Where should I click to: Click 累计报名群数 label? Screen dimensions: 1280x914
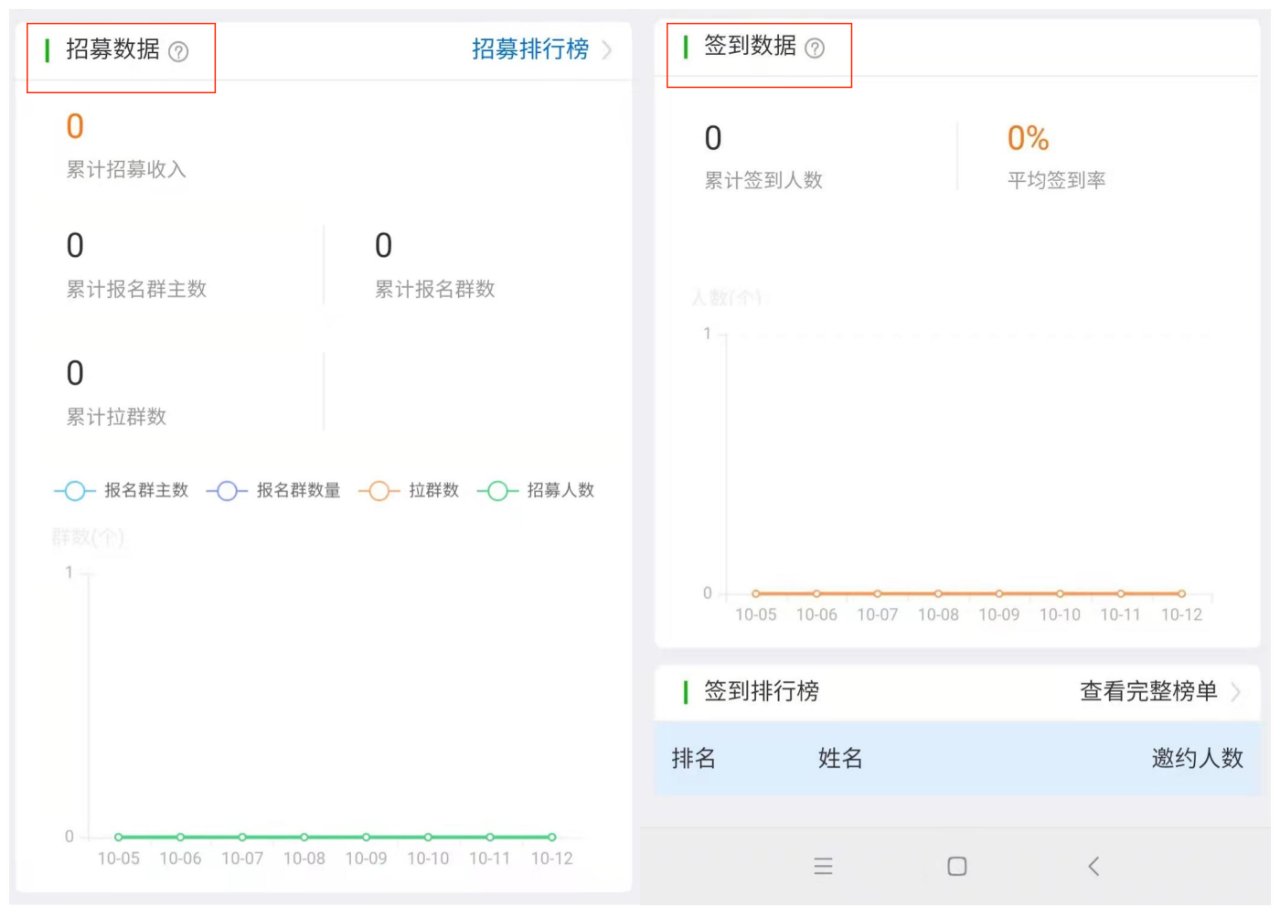[435, 289]
